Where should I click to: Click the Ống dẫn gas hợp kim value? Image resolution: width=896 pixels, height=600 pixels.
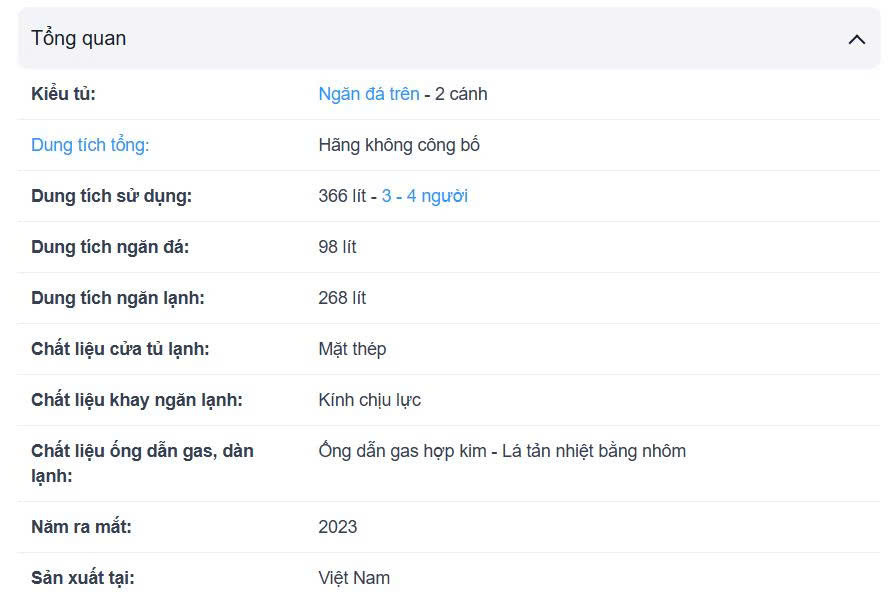[402, 451]
